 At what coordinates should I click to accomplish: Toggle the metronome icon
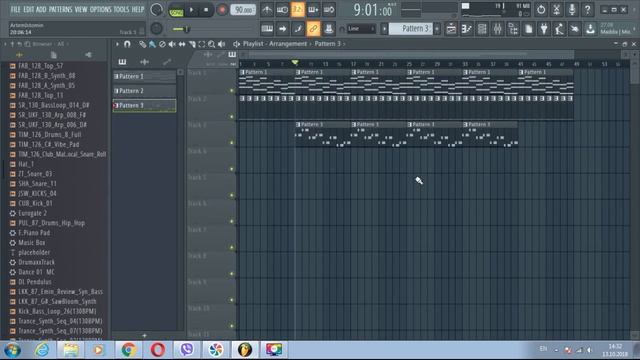click(x=267, y=9)
